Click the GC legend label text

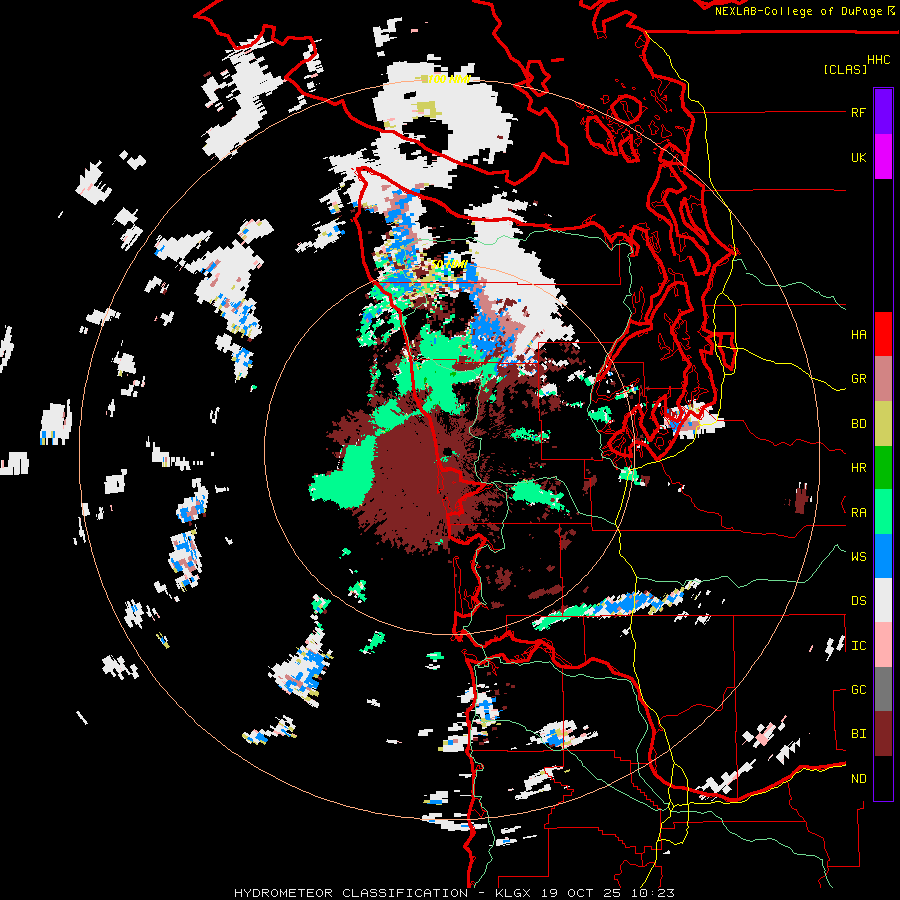(x=858, y=690)
